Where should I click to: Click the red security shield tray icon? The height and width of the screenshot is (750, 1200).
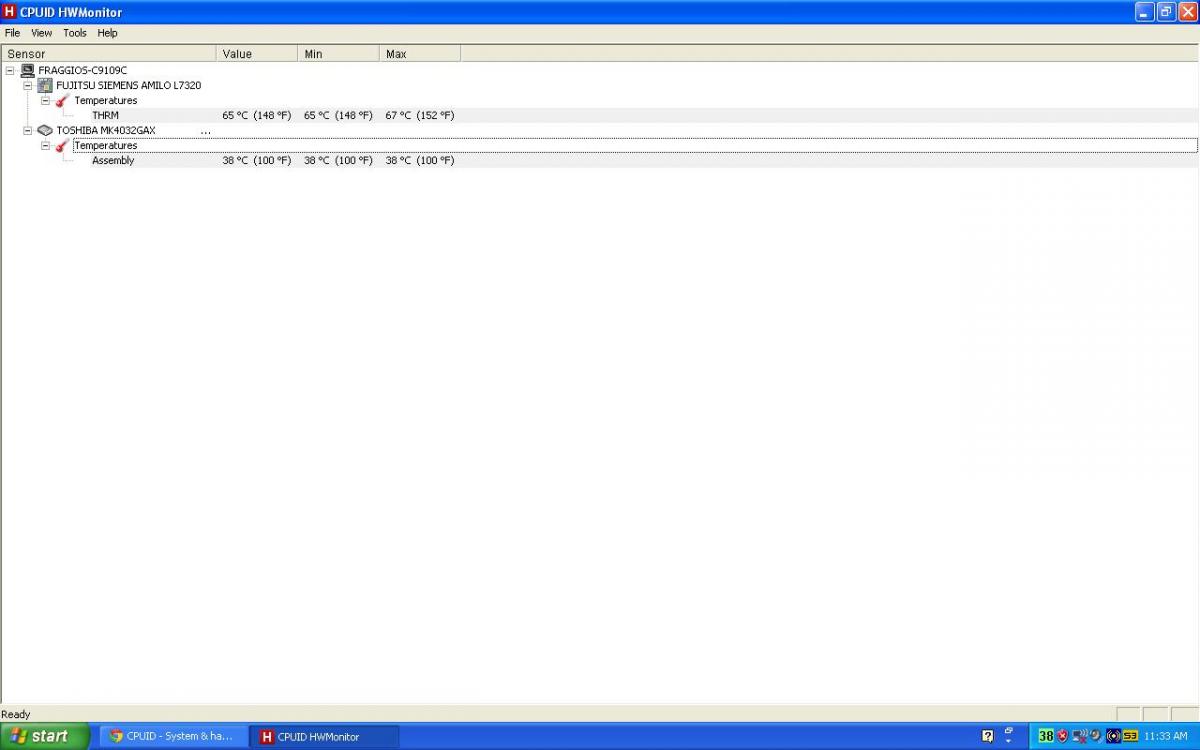[1063, 736]
